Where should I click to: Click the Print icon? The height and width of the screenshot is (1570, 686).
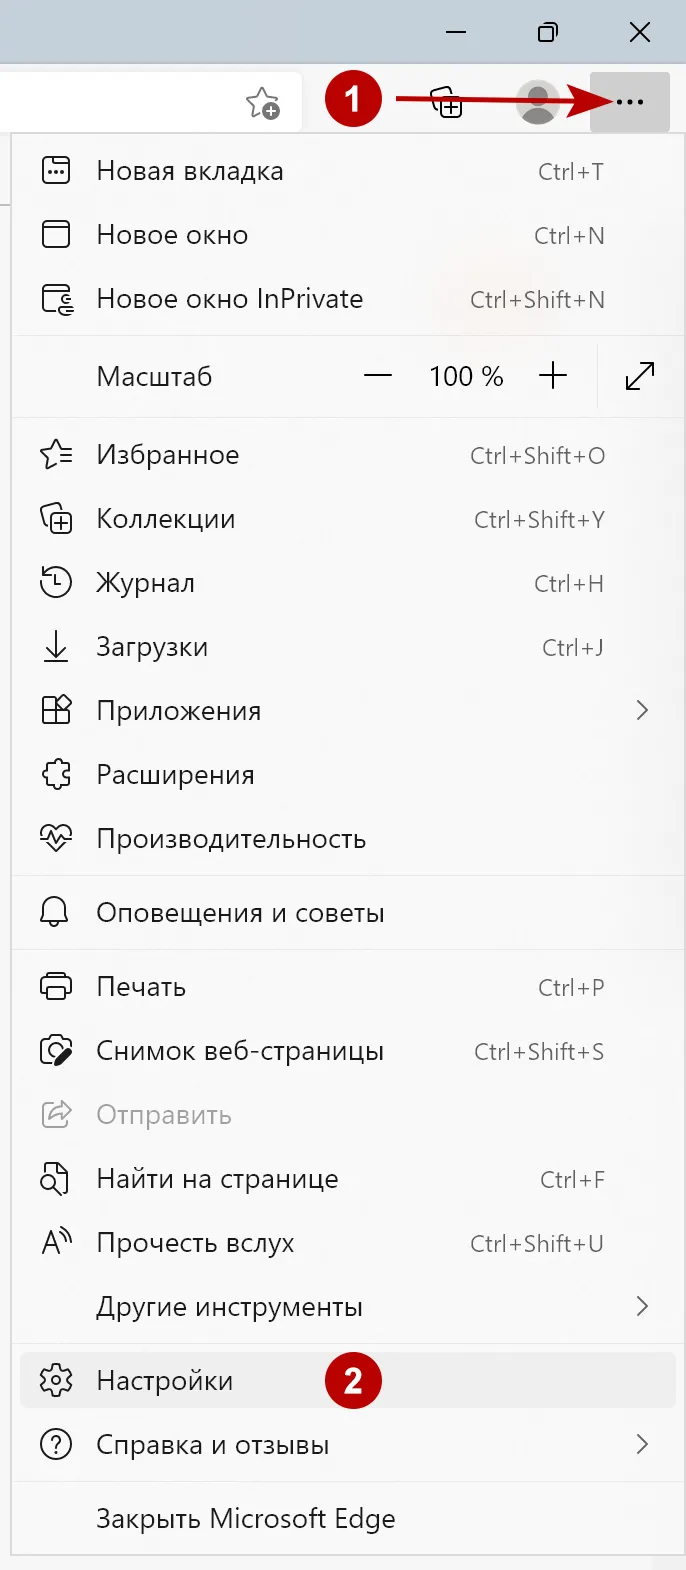tap(57, 987)
